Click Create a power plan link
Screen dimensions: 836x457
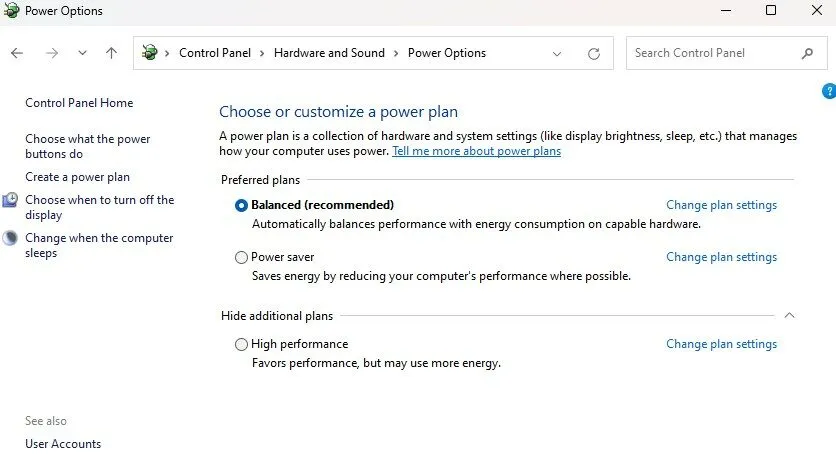pos(77,177)
